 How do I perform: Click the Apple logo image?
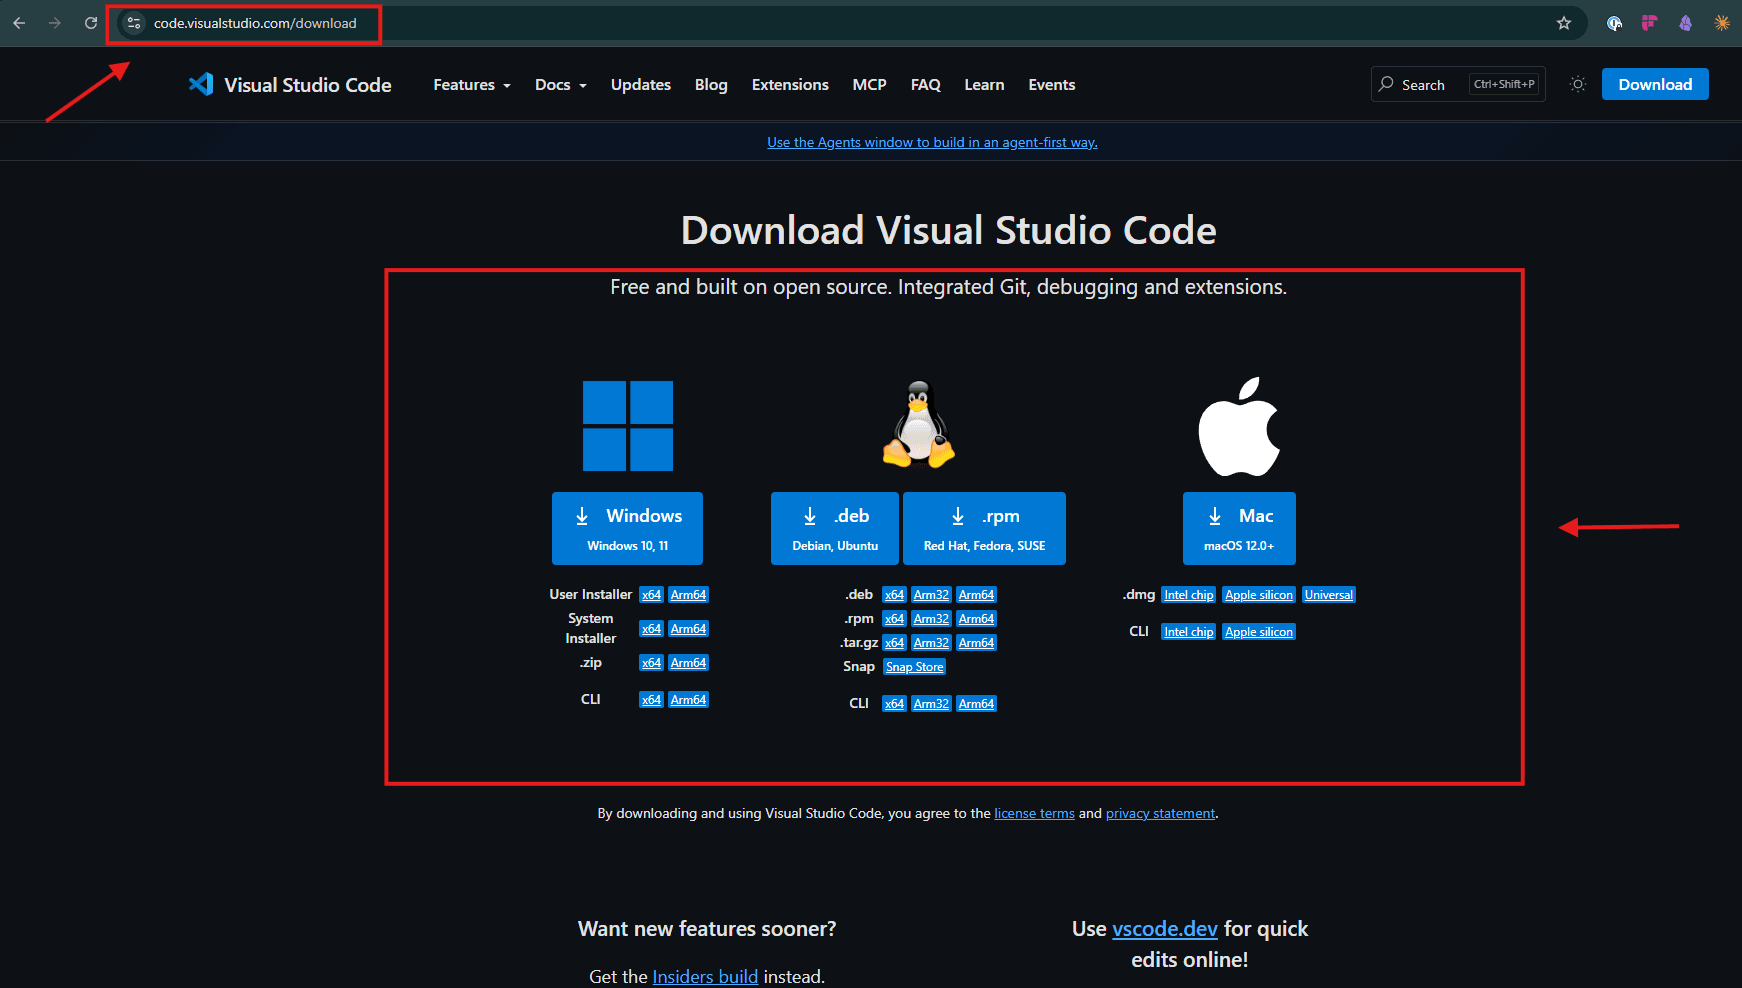coord(1239,426)
